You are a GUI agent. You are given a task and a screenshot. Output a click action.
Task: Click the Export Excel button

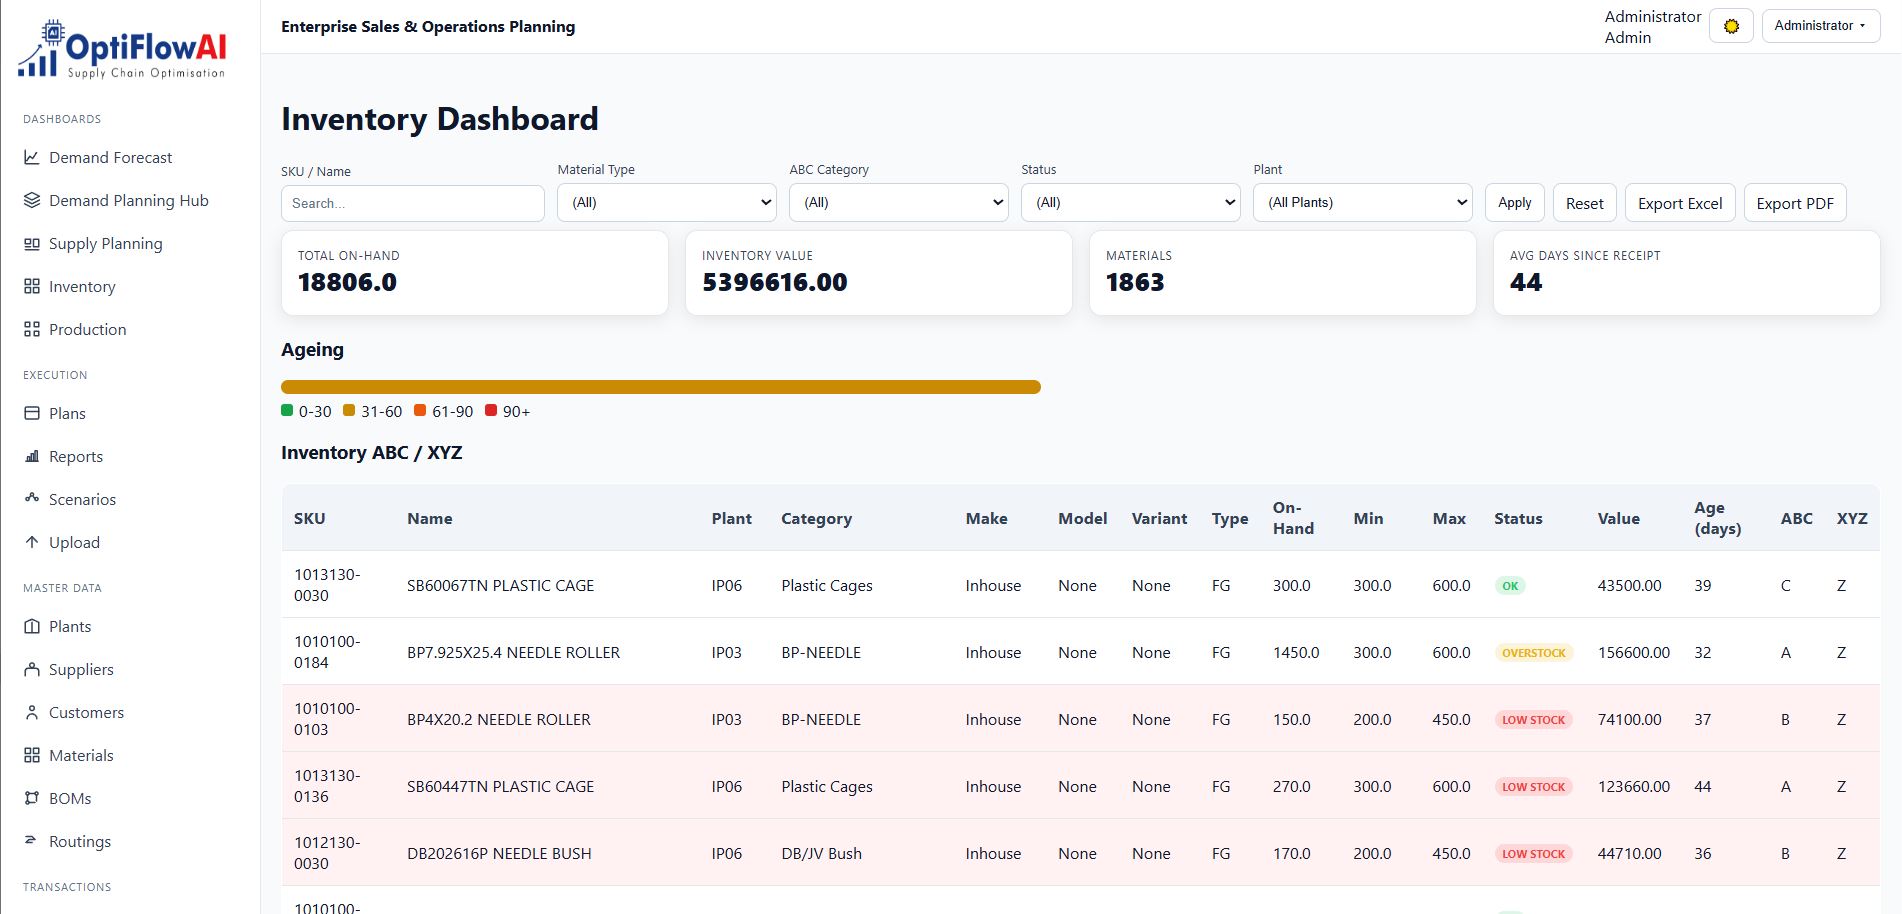coord(1680,203)
